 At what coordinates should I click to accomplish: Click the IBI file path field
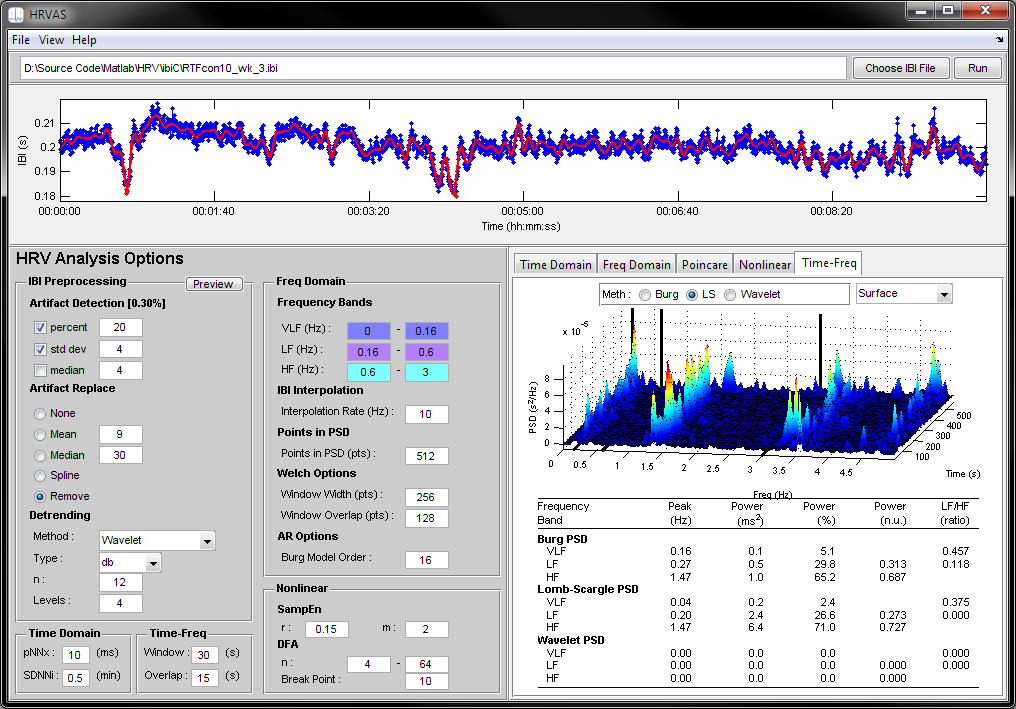(432, 68)
